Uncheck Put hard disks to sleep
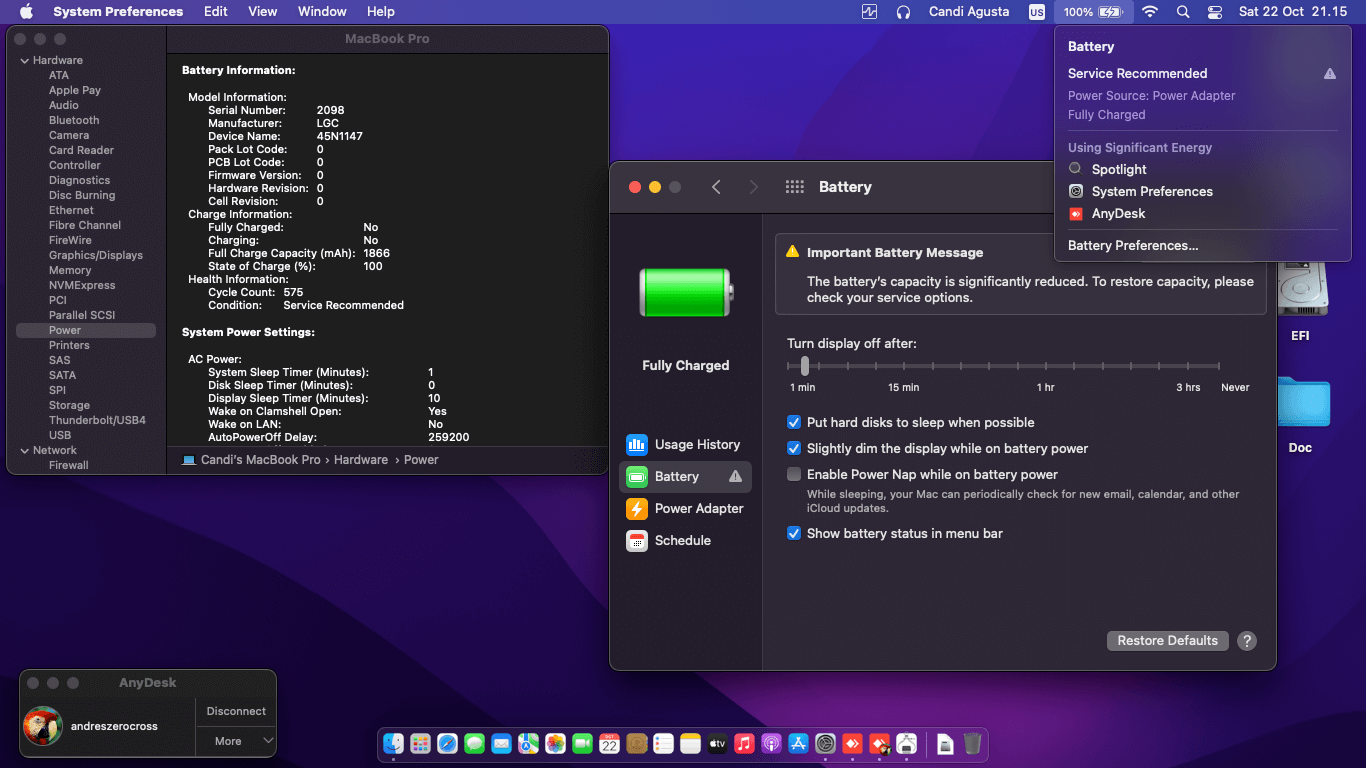Viewport: 1366px width, 768px height. (x=794, y=423)
